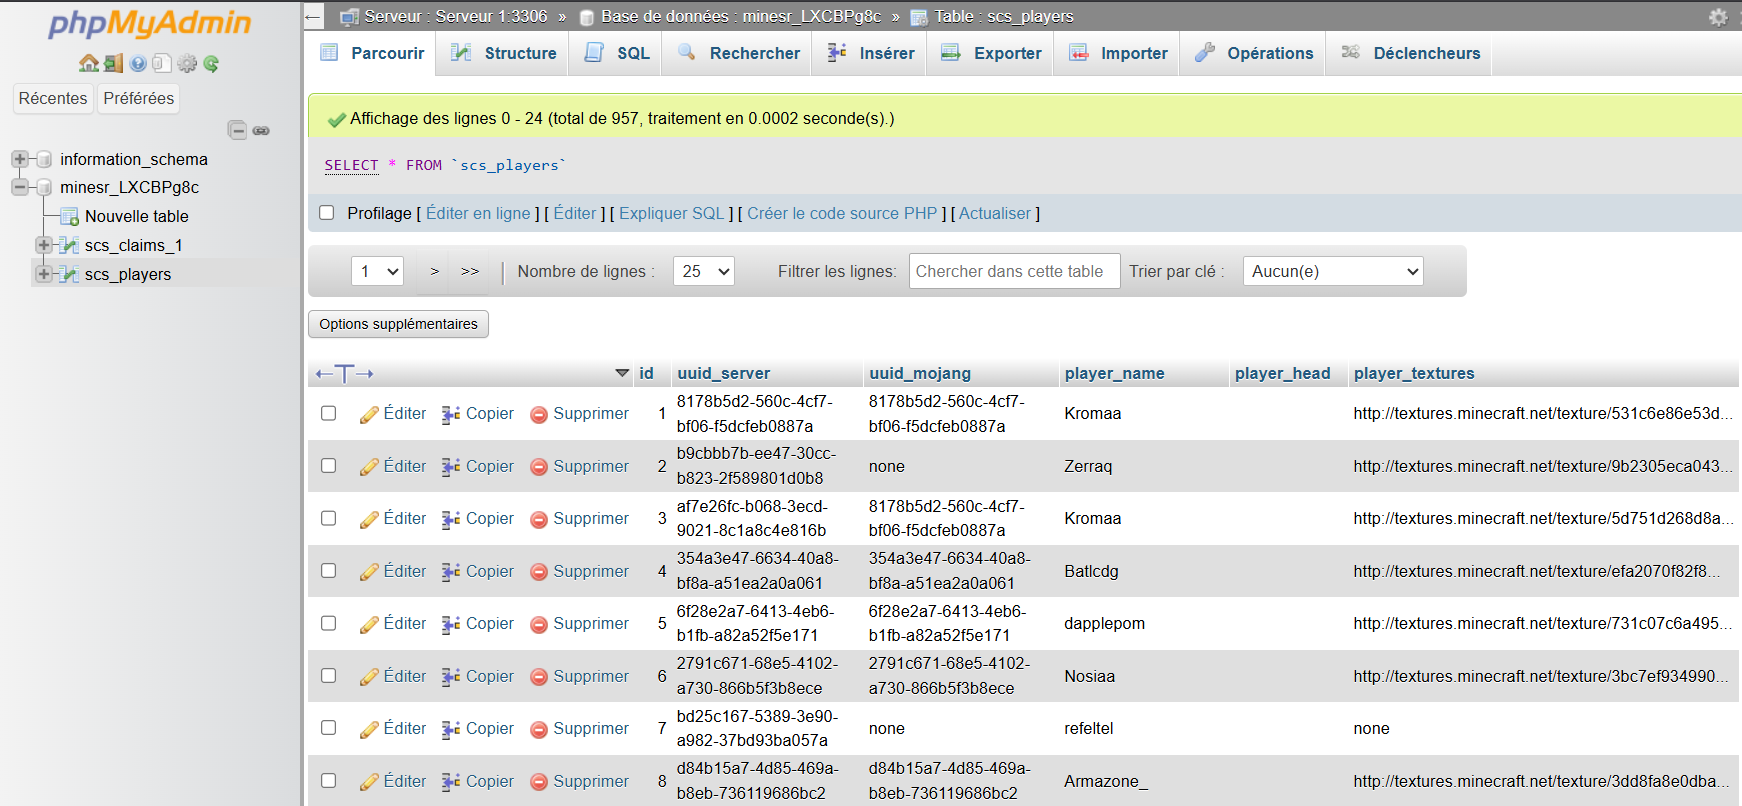Open the documentation help icon

138,64
